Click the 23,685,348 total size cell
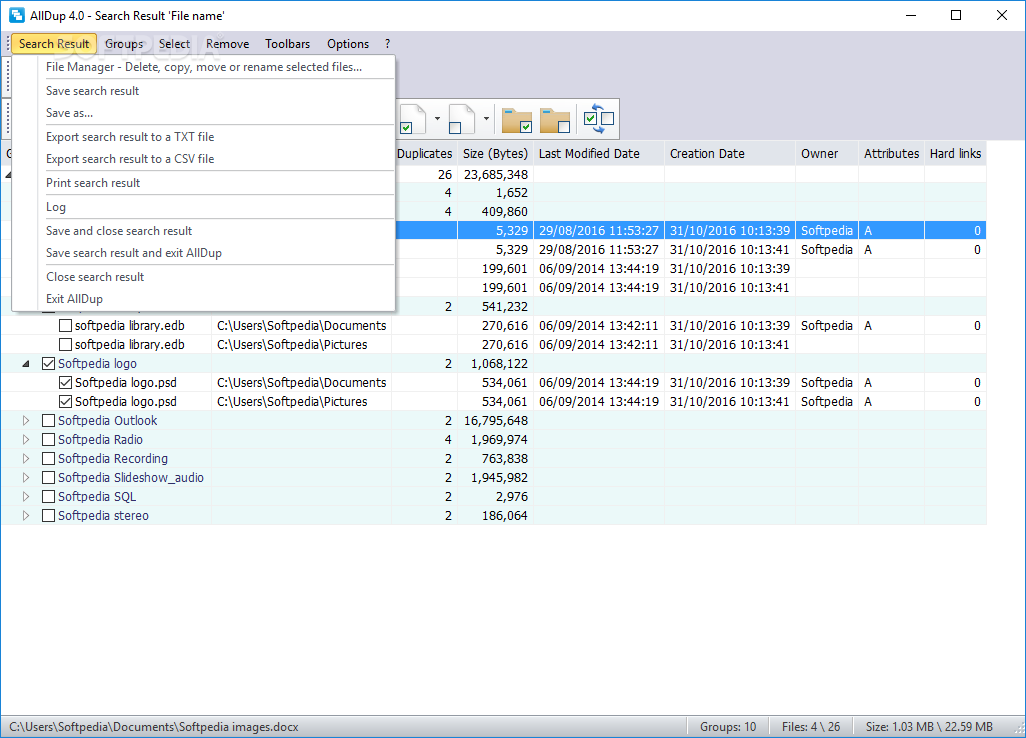Screen dimensions: 1026x738 click(x=495, y=175)
